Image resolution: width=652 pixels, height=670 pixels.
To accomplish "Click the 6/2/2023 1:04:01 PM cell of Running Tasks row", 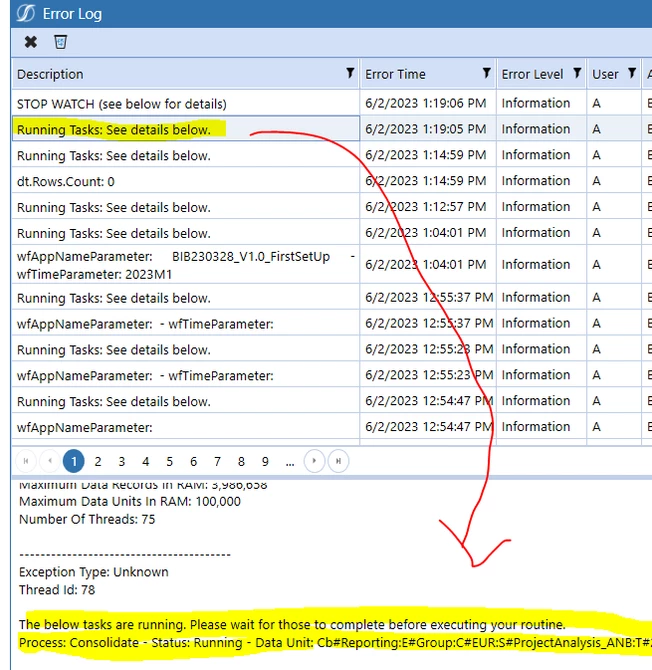I will coord(426,232).
